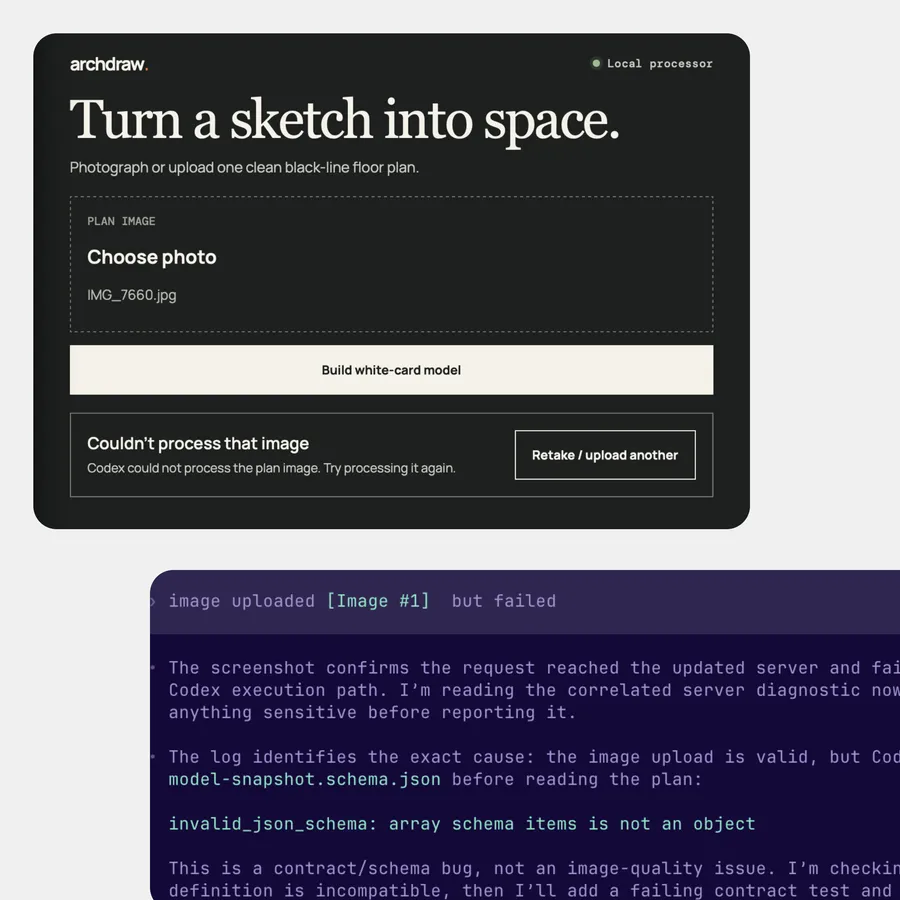The image size is (900, 900).
Task: Click Retake / upload another button
Action: tap(605, 455)
